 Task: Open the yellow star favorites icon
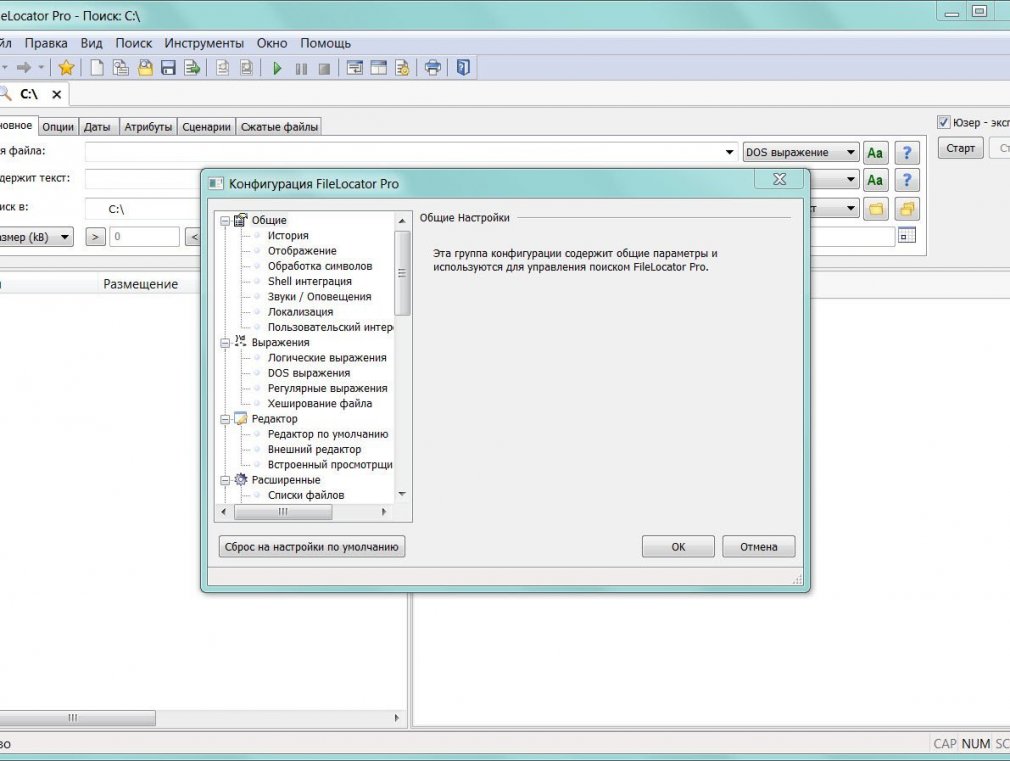[66, 68]
